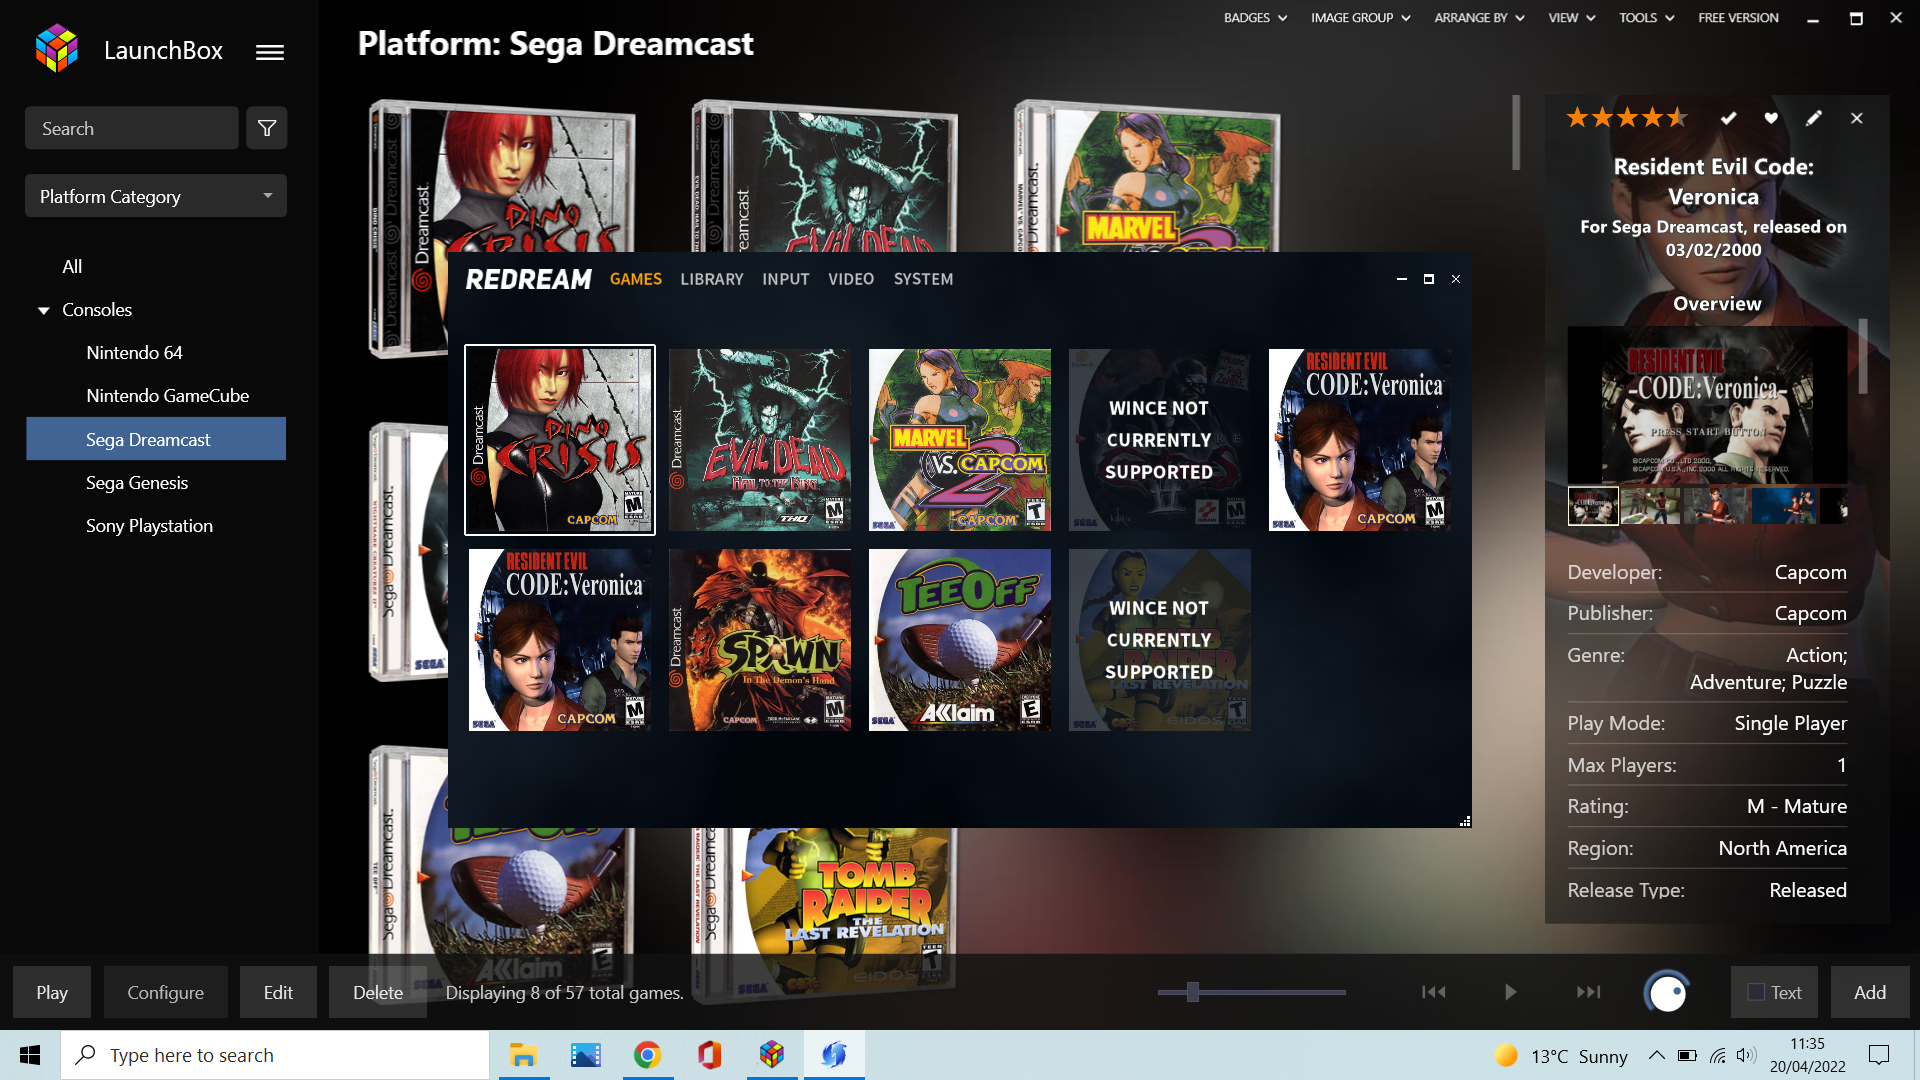The width and height of the screenshot is (1920, 1080).
Task: Select Nintendo GameCube platform
Action: [x=167, y=396]
